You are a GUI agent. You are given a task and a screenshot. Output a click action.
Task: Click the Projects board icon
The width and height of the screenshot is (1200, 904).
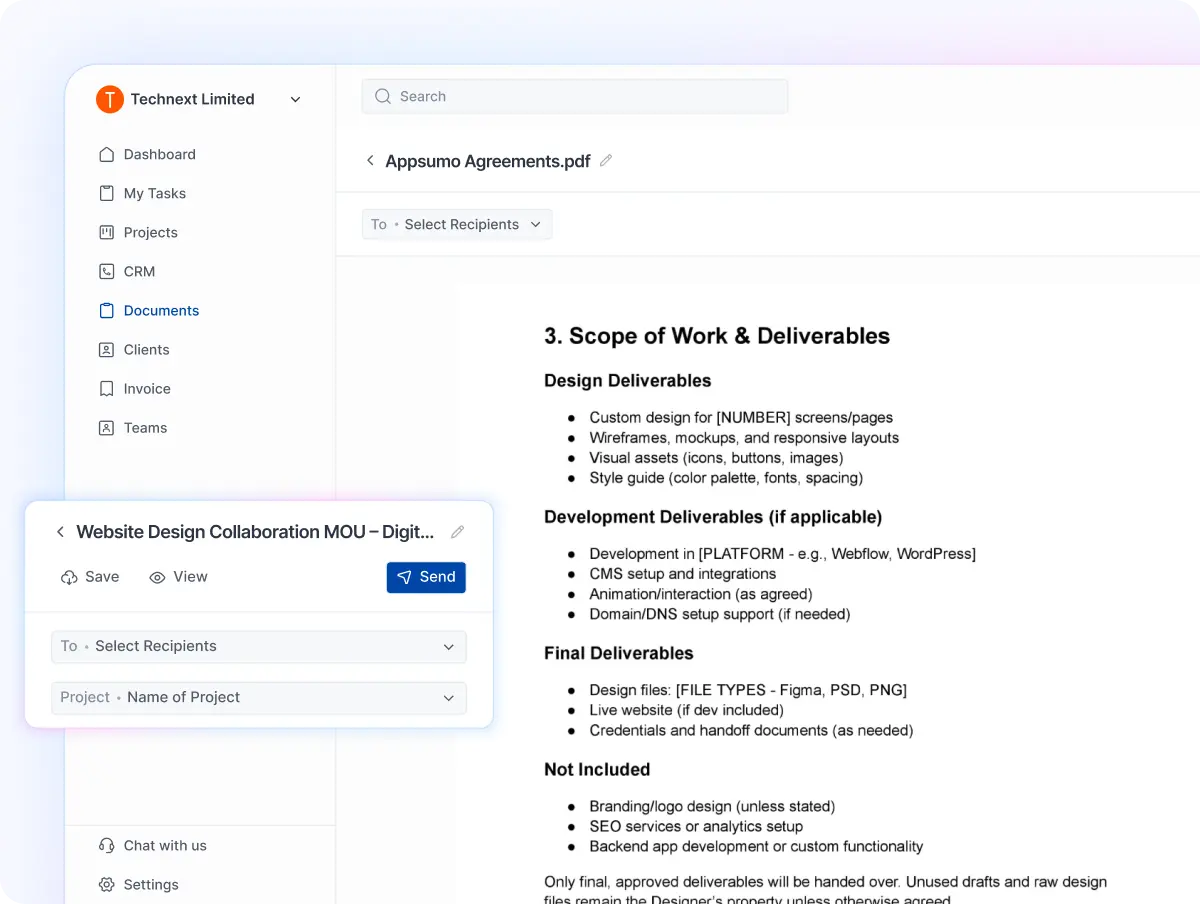click(107, 232)
